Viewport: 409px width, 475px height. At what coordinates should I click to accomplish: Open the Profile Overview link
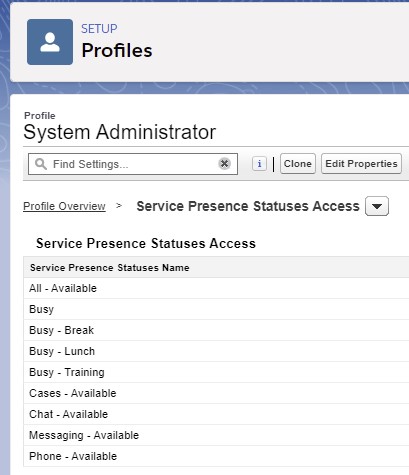coord(64,206)
